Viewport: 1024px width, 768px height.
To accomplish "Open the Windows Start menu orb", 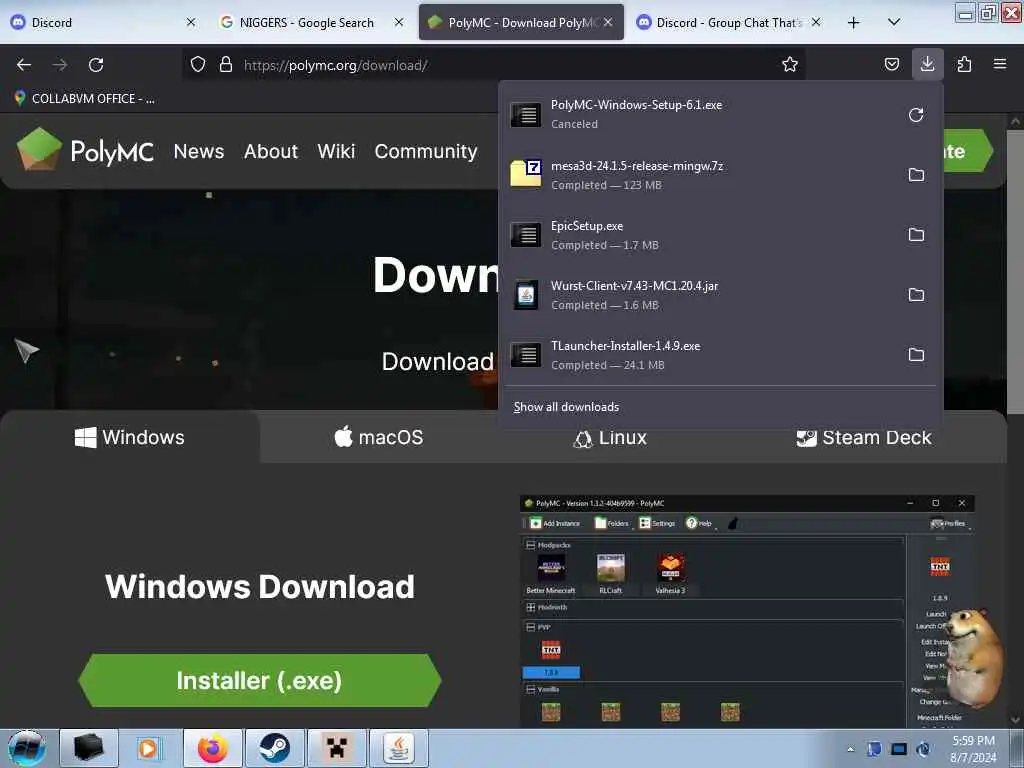I will coord(27,748).
